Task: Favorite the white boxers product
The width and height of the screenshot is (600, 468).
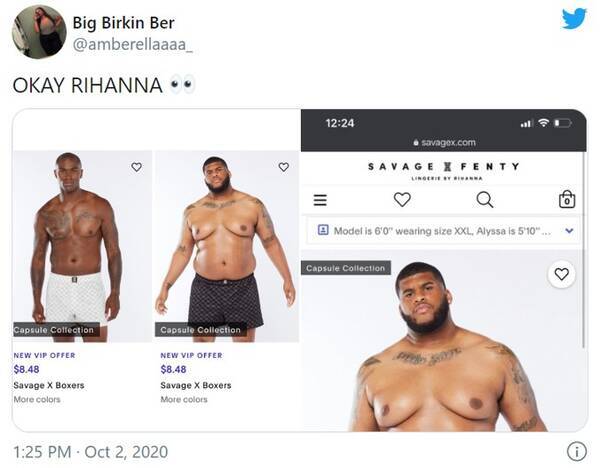Action: point(136,167)
